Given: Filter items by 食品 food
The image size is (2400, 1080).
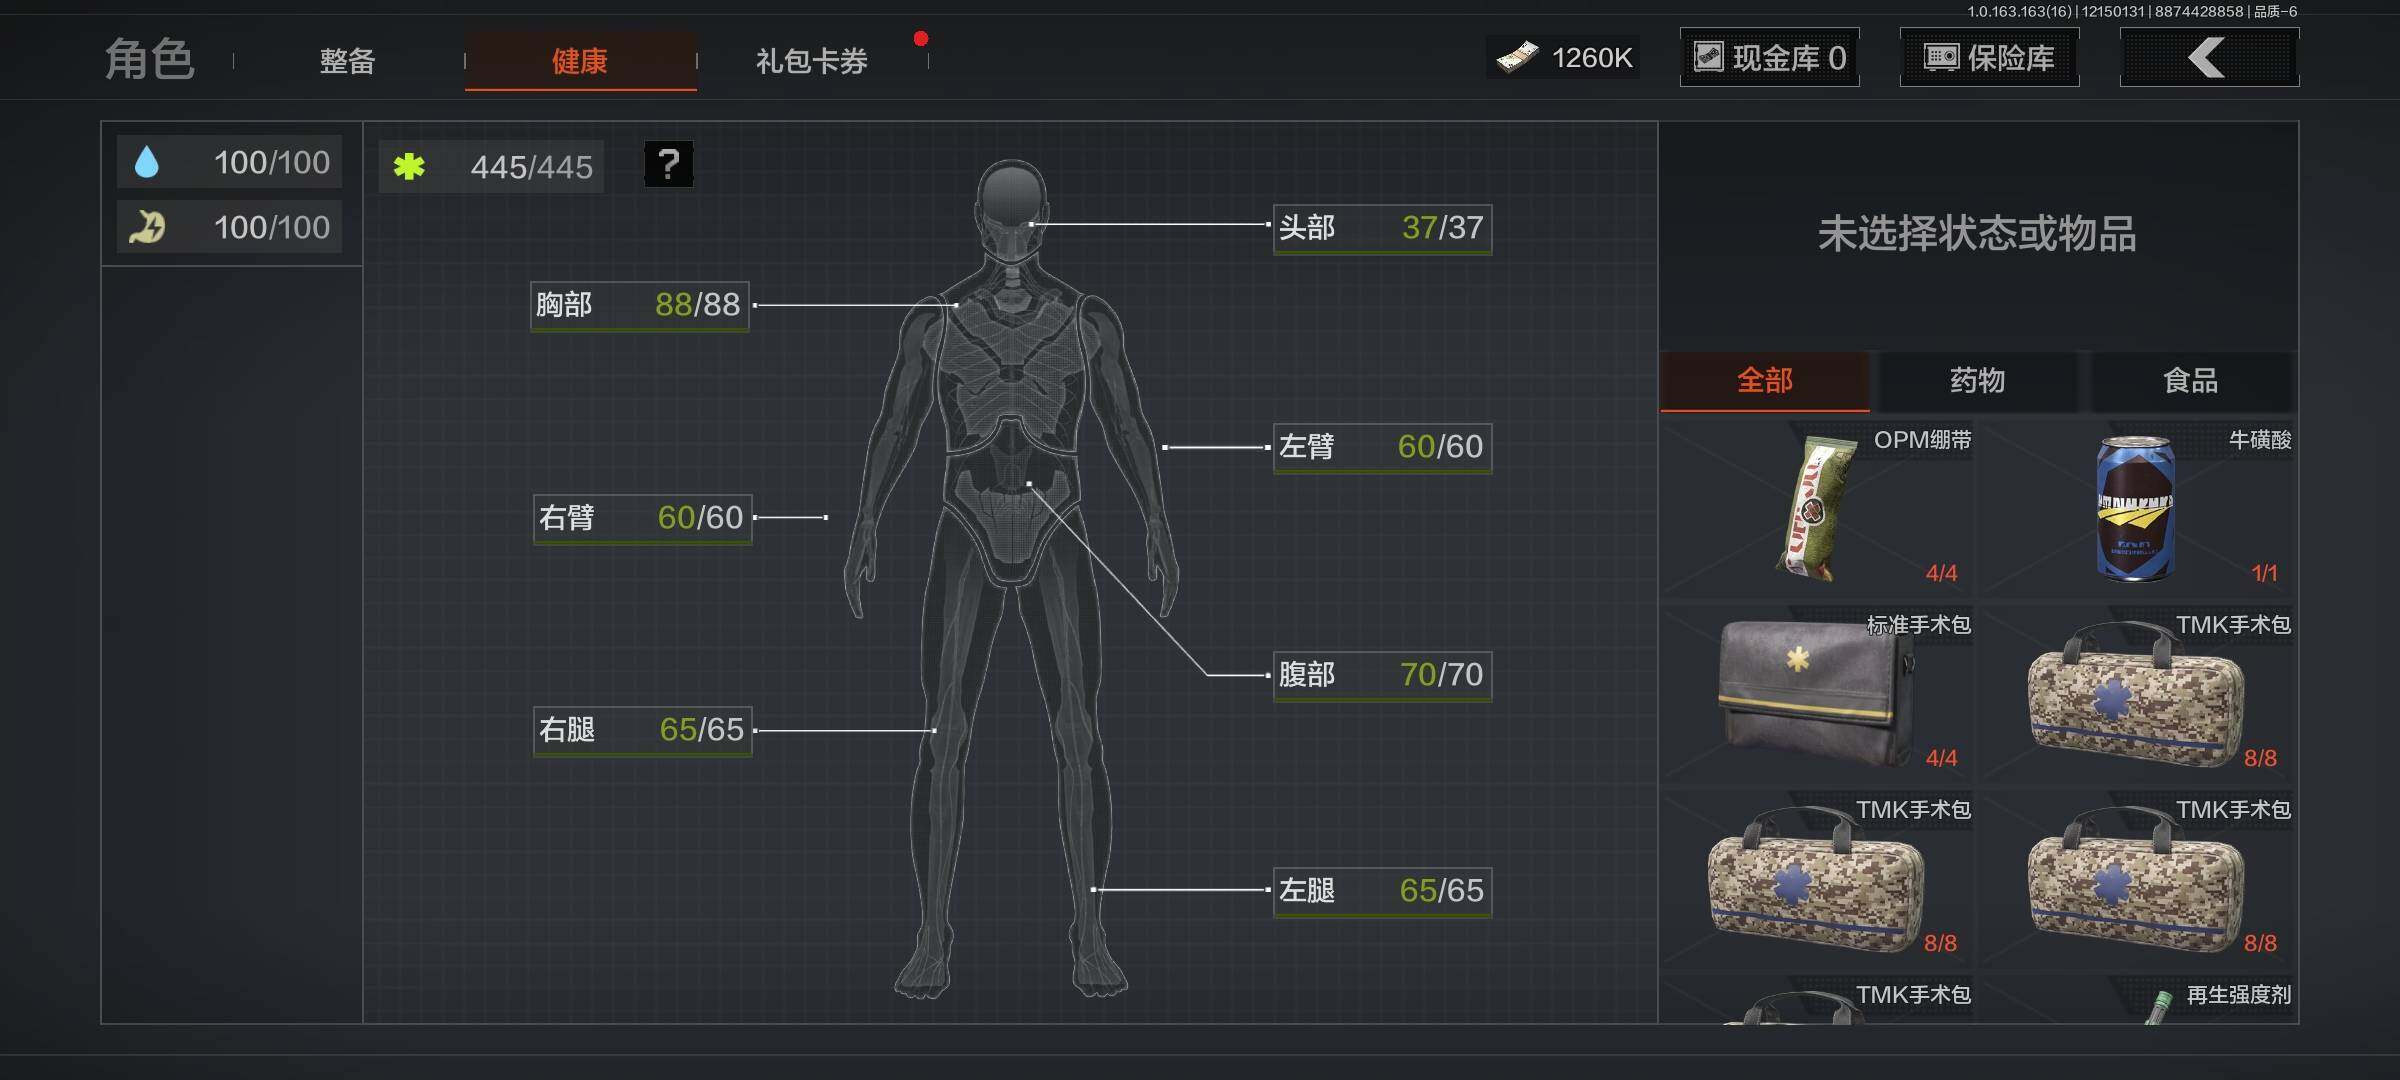Looking at the screenshot, I should click(2190, 381).
